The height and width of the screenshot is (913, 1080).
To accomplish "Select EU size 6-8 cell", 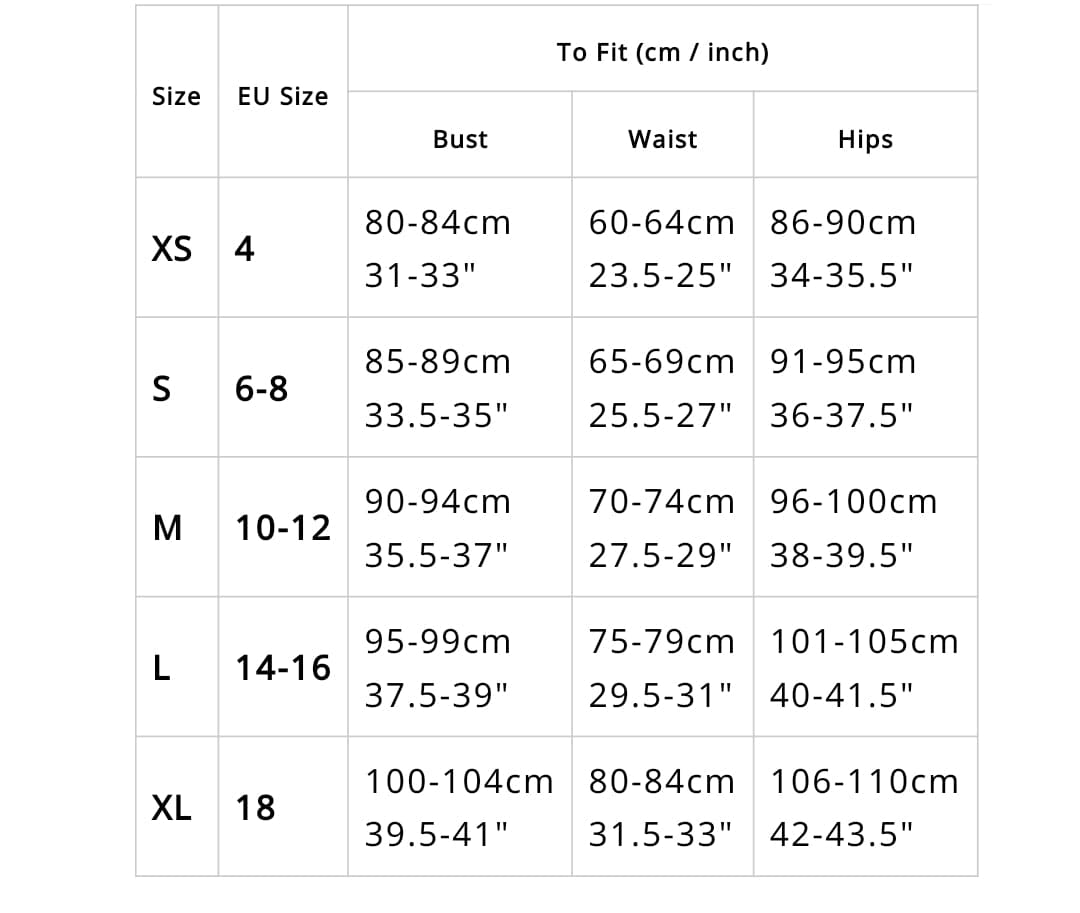I will tap(261, 388).
